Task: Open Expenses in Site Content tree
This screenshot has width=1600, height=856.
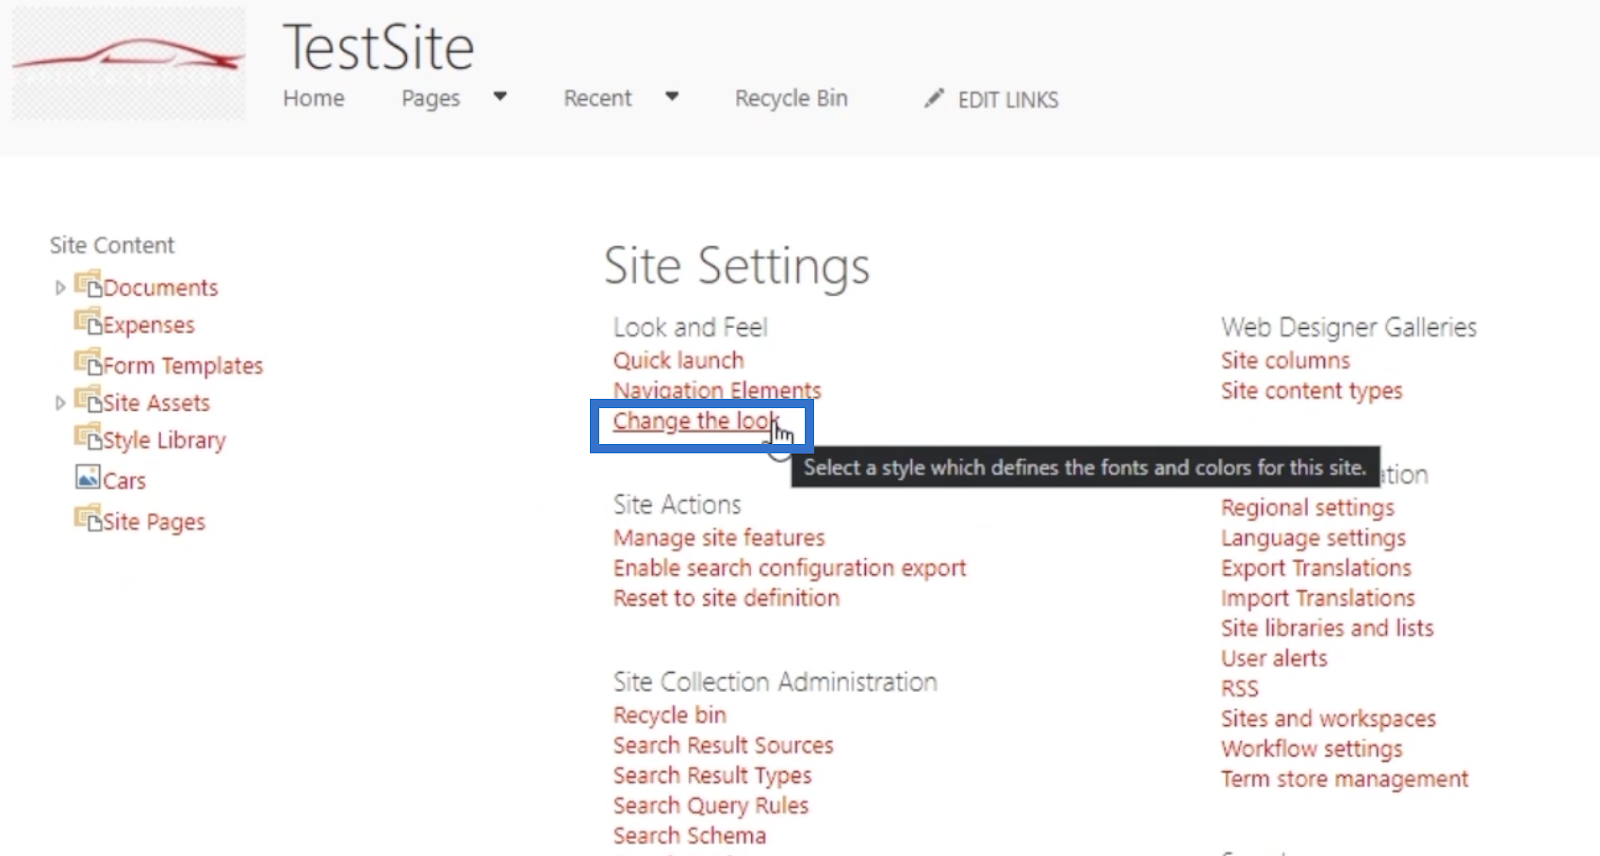Action: point(149,325)
